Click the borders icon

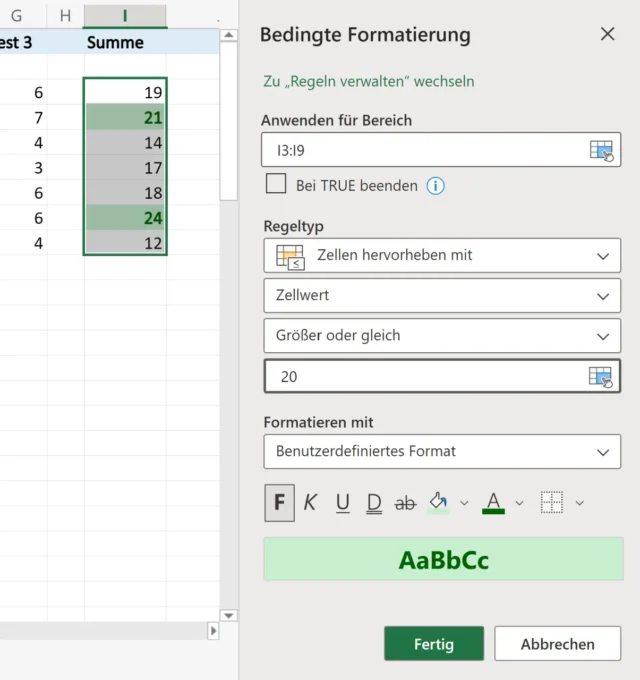click(551, 503)
